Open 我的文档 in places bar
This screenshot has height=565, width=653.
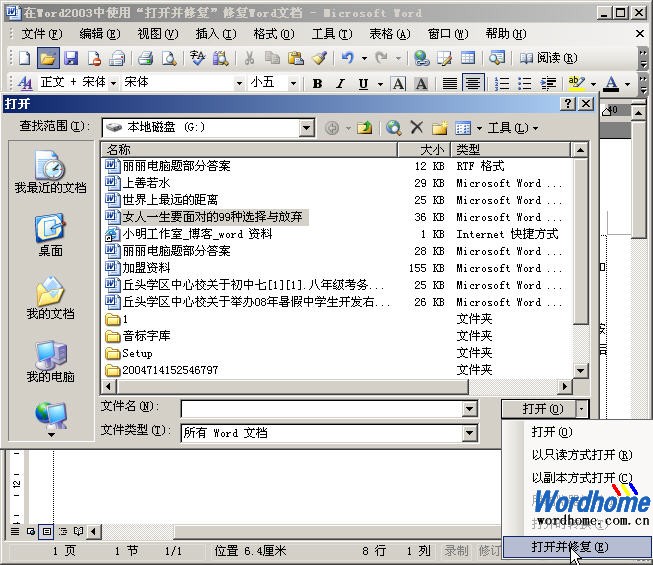coord(50,298)
